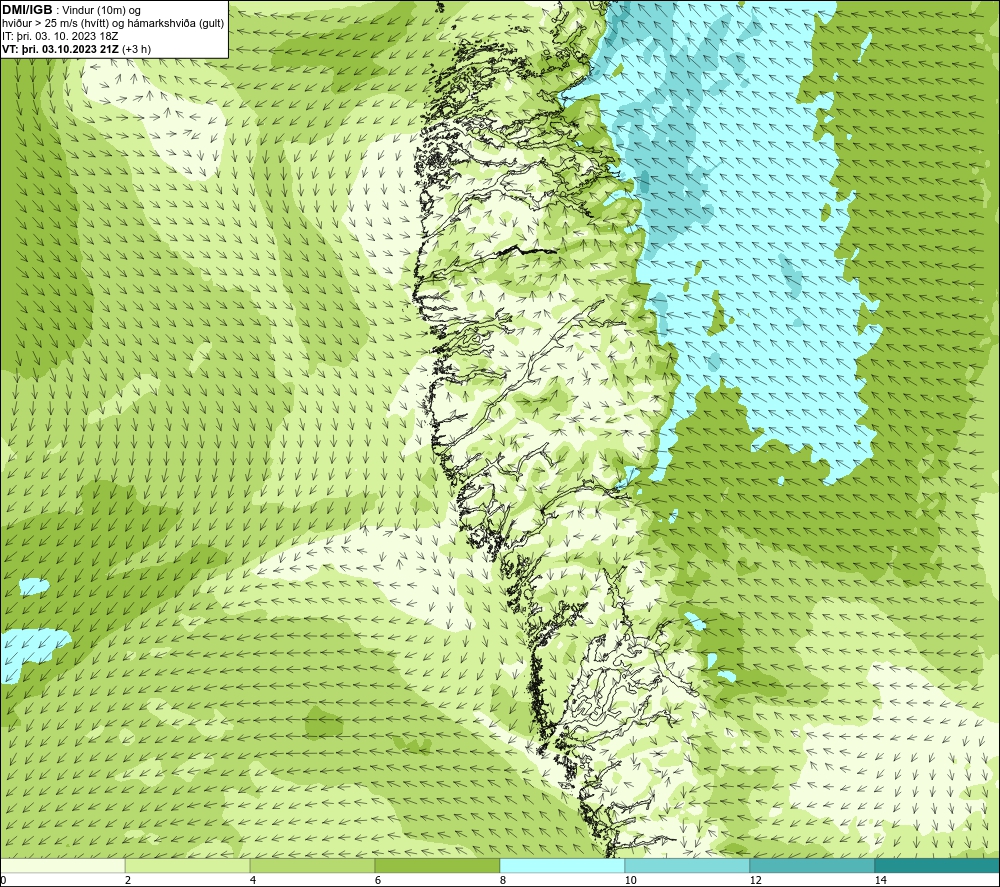
Task: Click the '10' tick label on the scale
Action: point(630,880)
